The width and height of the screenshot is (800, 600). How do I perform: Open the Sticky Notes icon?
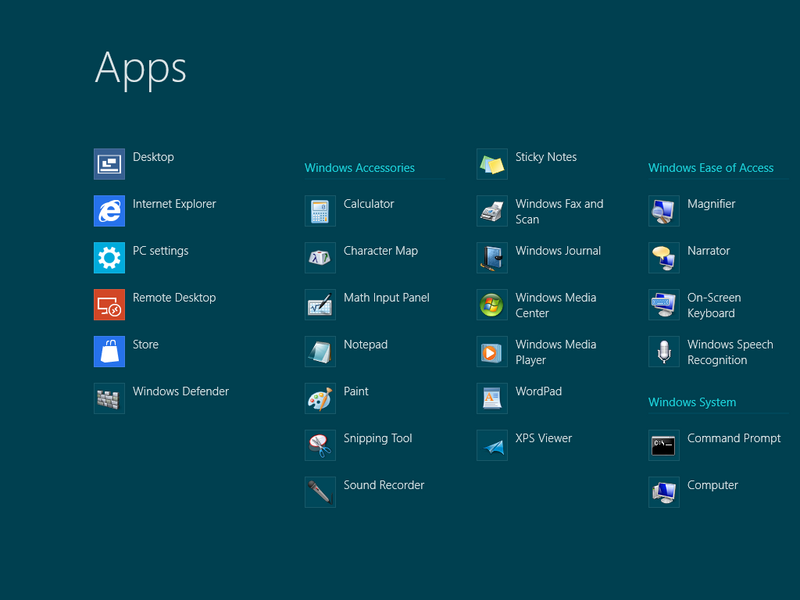[492, 164]
